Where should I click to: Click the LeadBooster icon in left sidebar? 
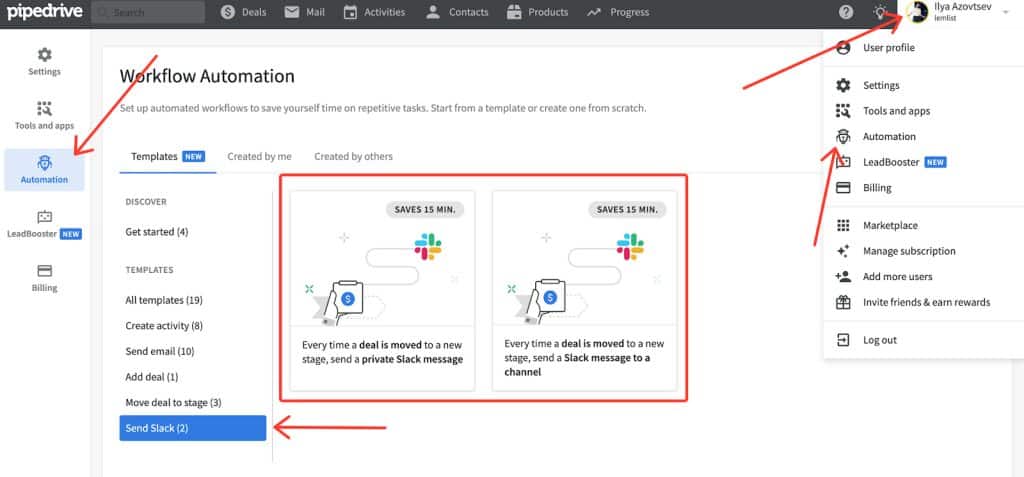(x=44, y=217)
